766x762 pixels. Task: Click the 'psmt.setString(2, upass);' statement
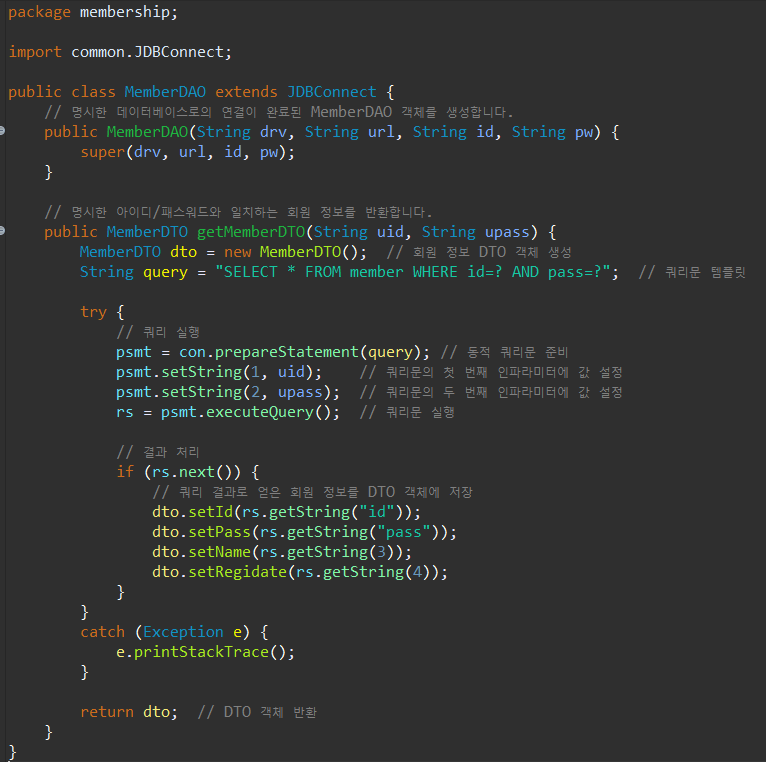(228, 392)
